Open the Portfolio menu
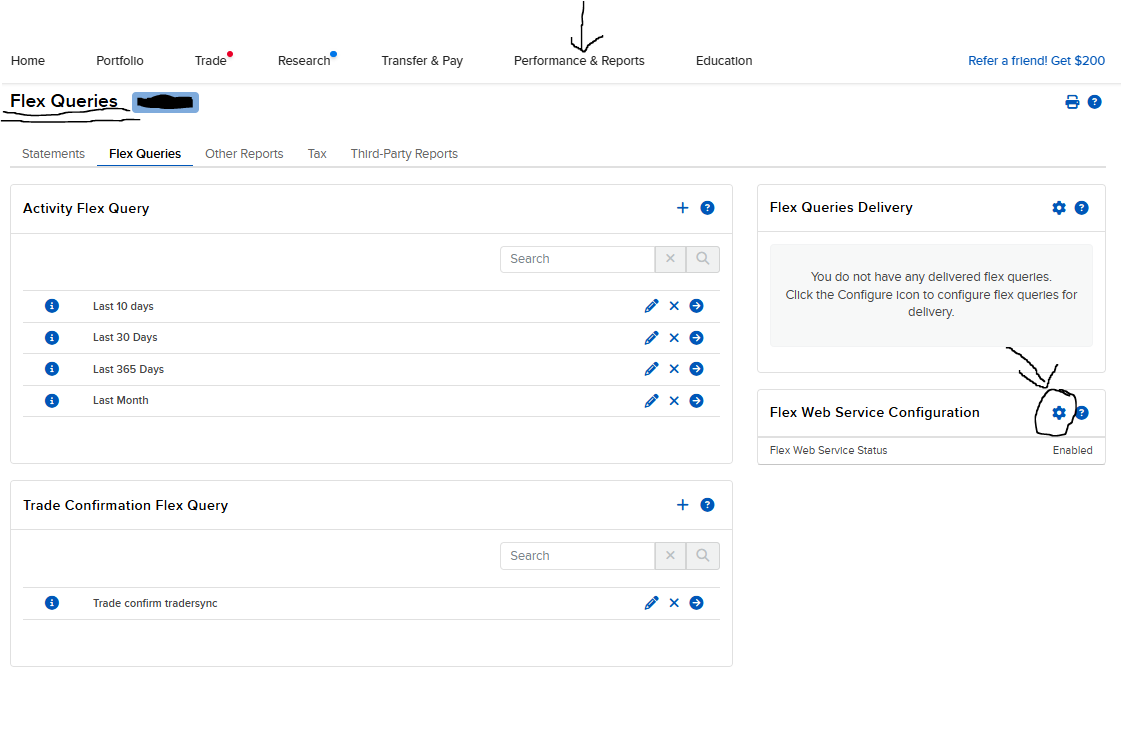 click(x=119, y=61)
